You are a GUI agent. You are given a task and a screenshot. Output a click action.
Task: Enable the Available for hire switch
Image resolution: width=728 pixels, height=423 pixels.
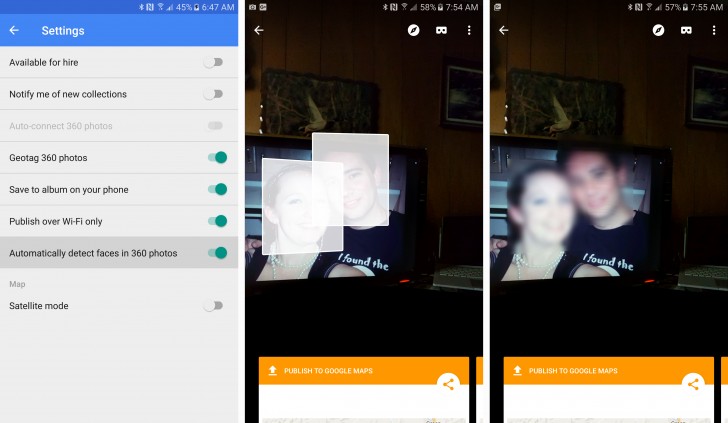214,62
